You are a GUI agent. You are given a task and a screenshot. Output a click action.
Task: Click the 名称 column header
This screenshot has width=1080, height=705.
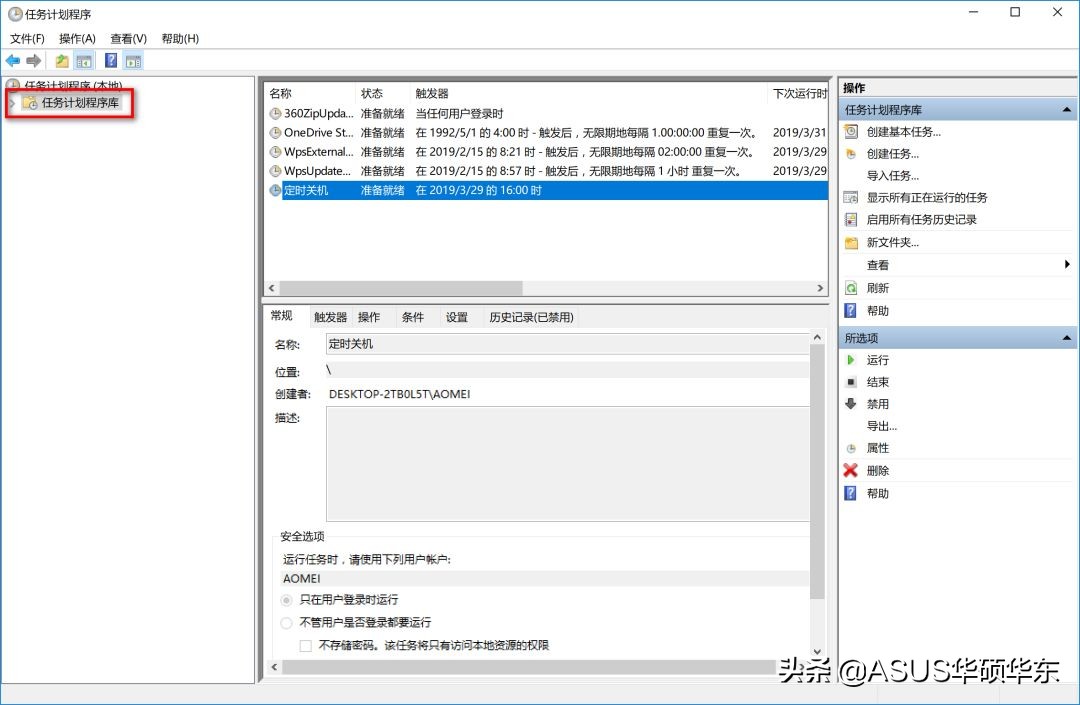[x=311, y=94]
